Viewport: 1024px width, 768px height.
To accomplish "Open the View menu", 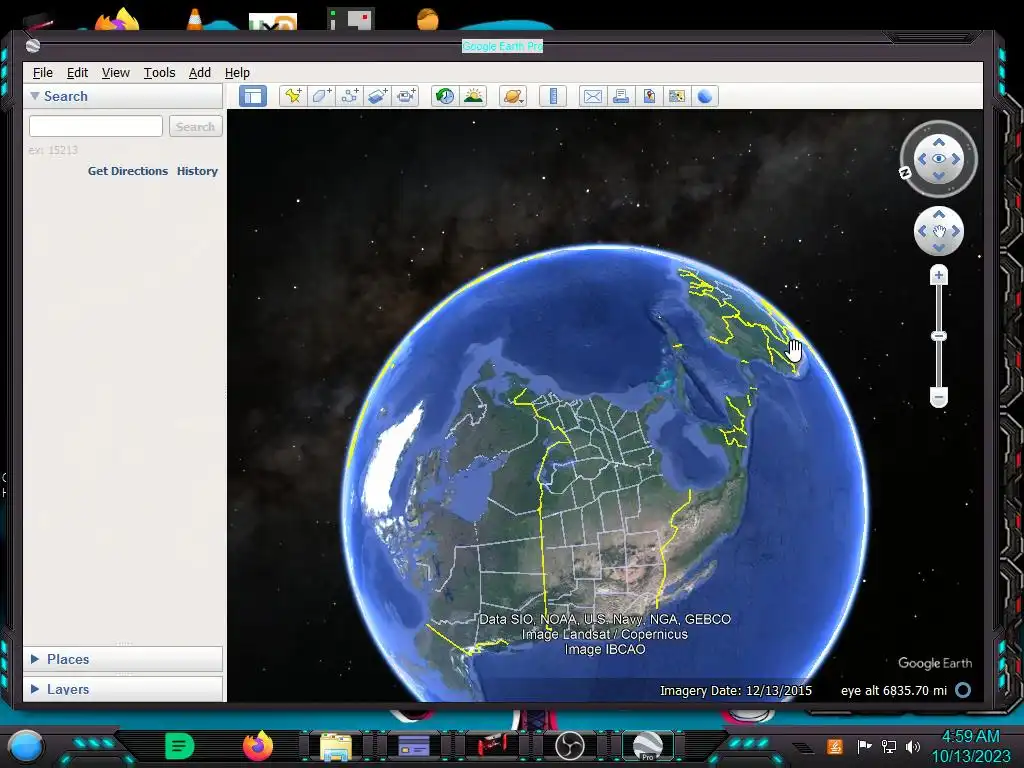I will coord(116,72).
